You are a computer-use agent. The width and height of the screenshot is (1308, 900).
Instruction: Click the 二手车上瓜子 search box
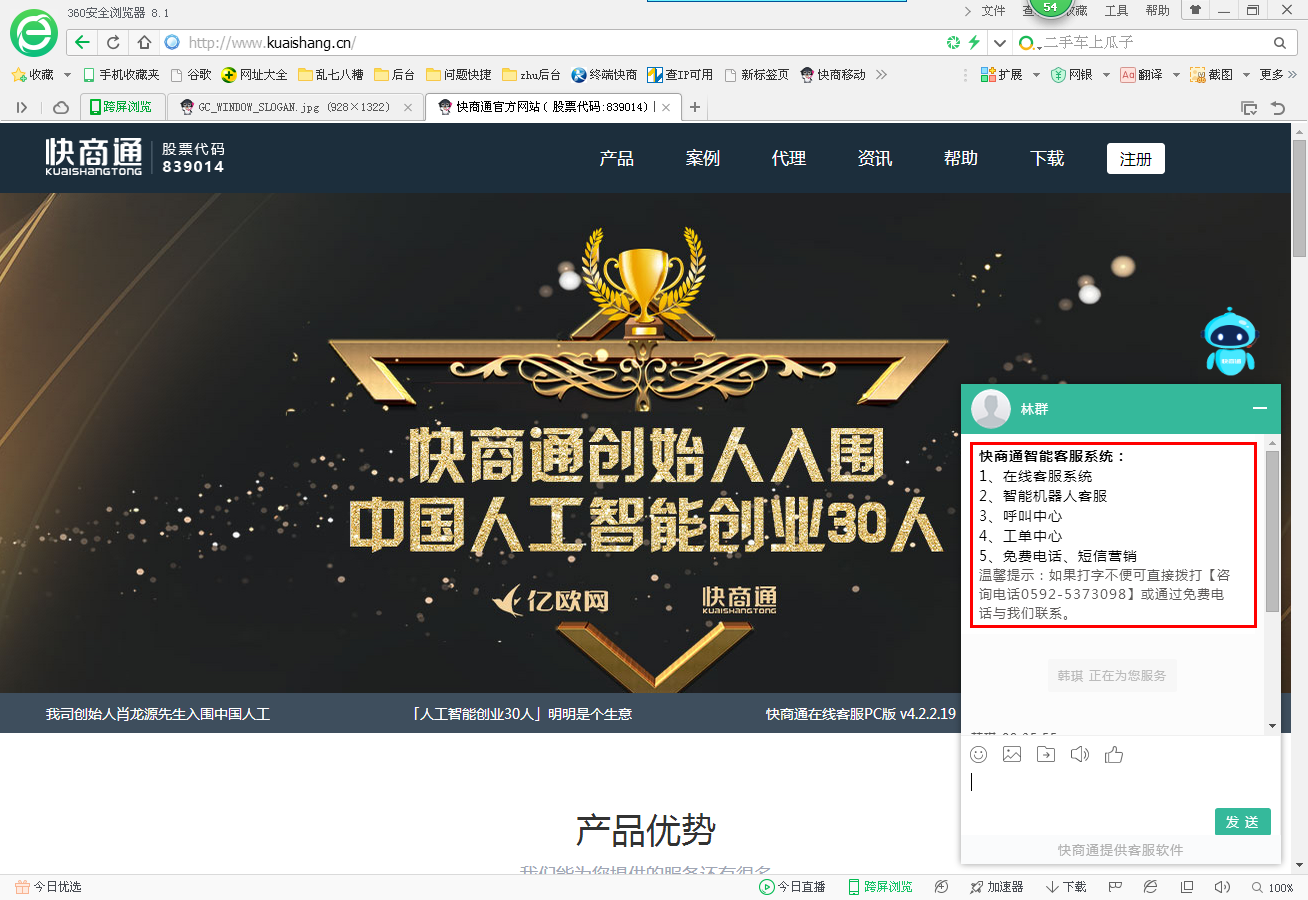coord(1155,43)
